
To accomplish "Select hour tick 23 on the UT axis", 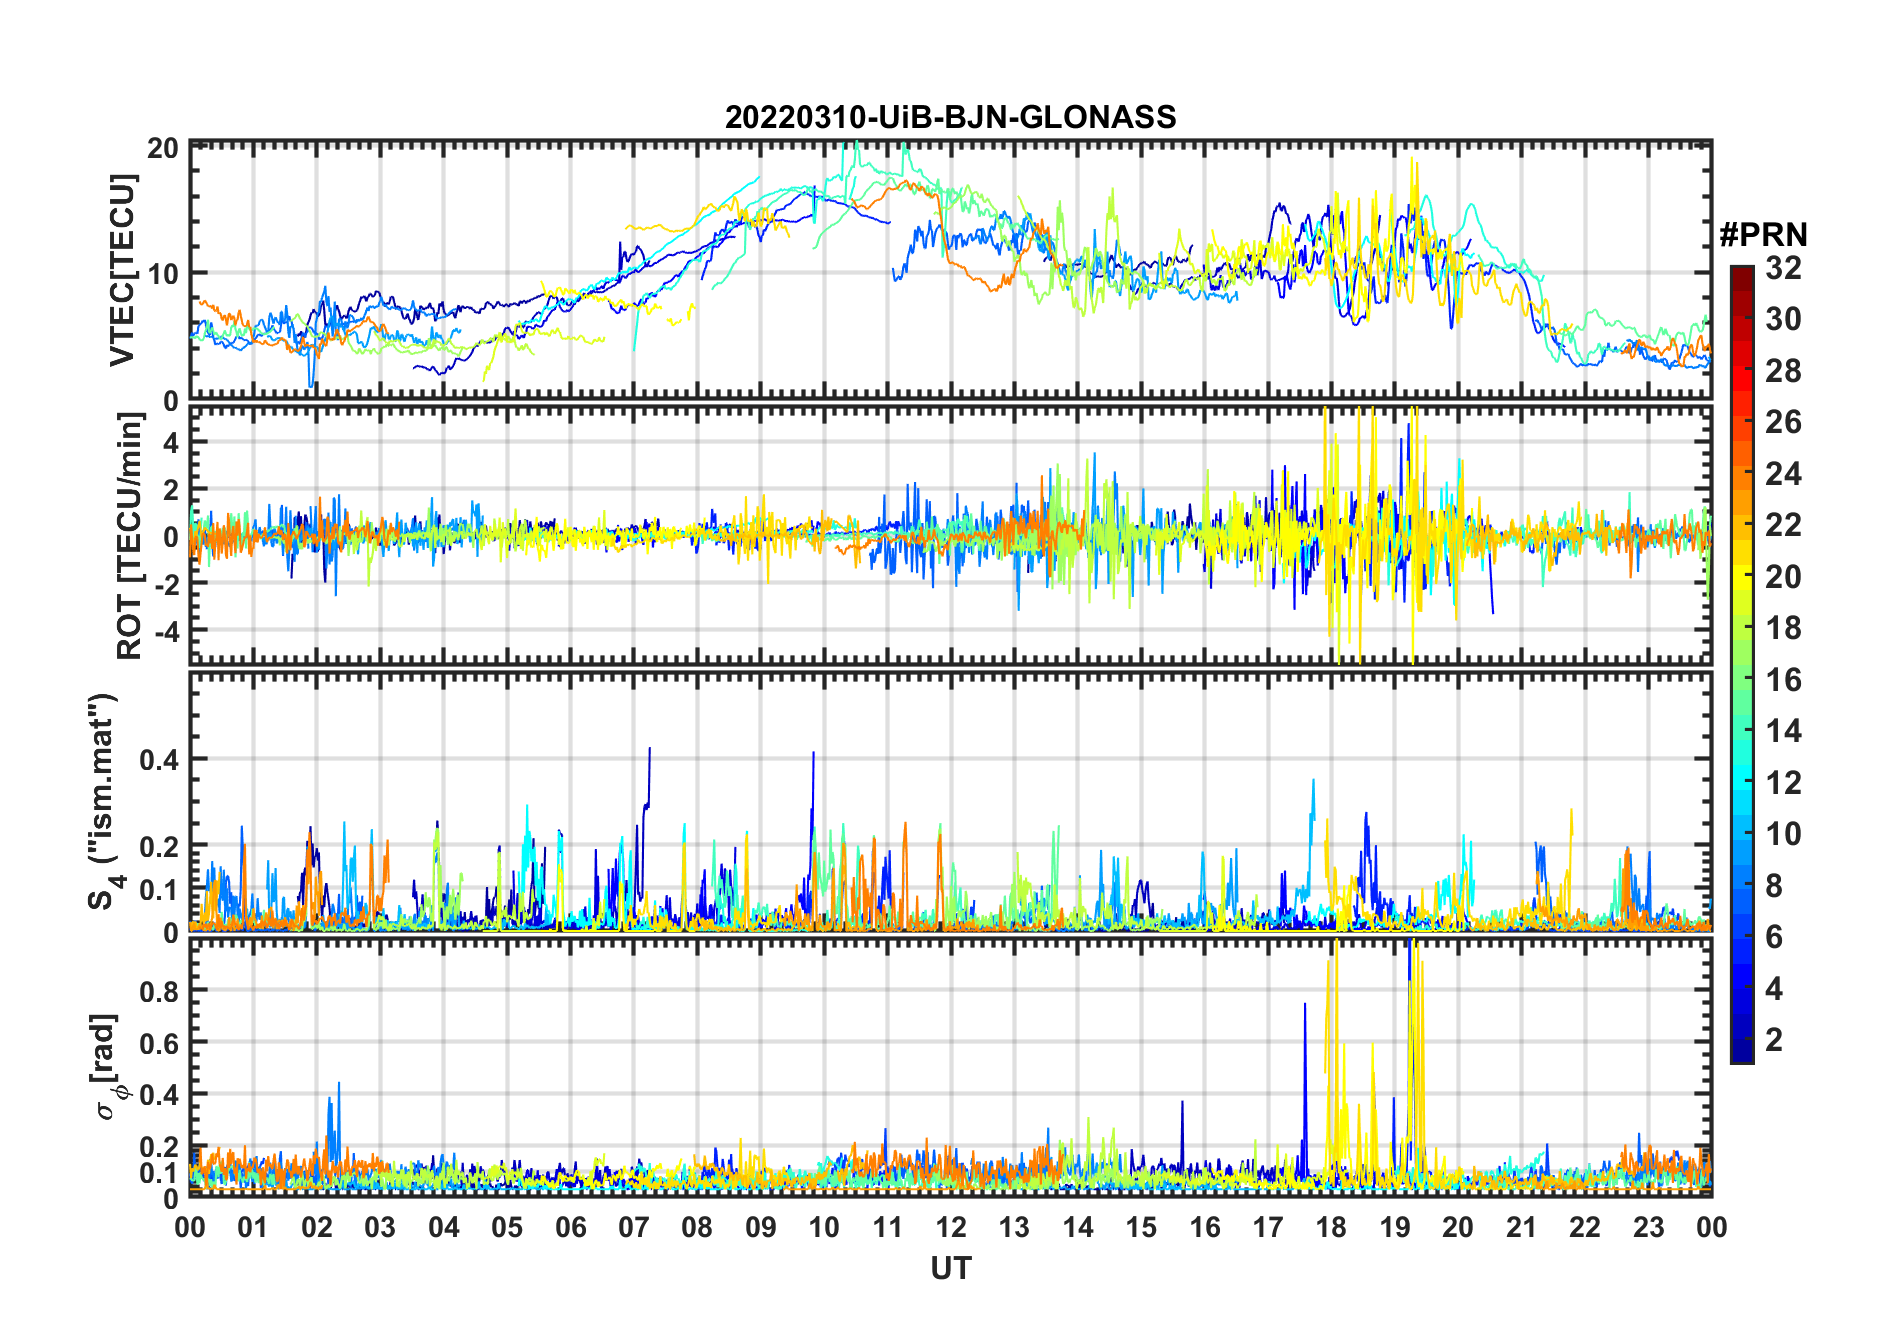I will [1648, 1227].
